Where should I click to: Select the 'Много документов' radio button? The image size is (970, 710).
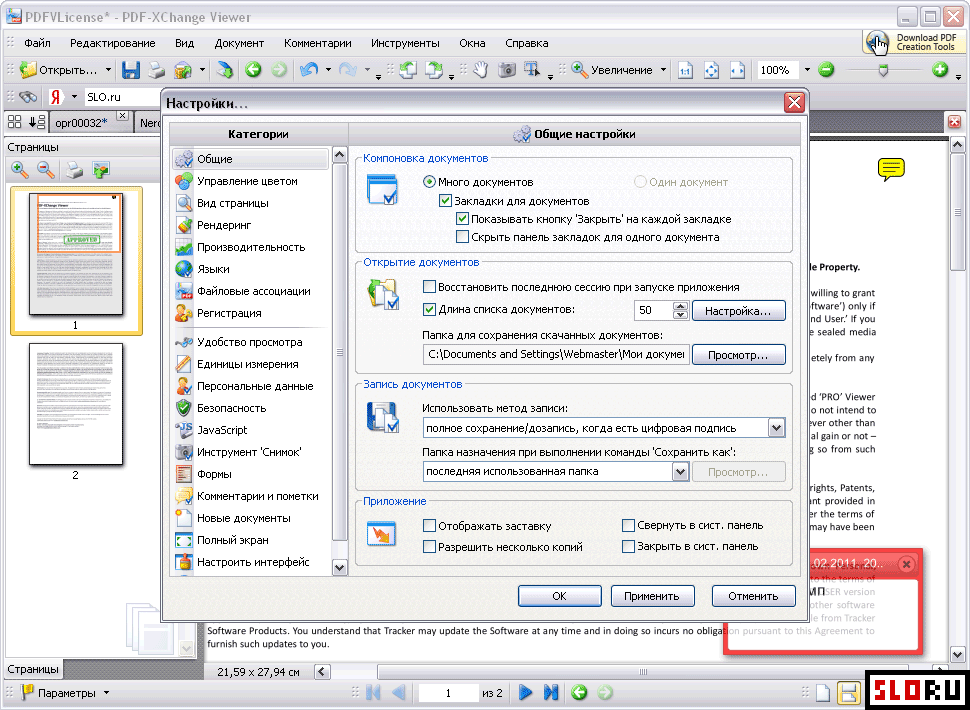click(x=429, y=182)
